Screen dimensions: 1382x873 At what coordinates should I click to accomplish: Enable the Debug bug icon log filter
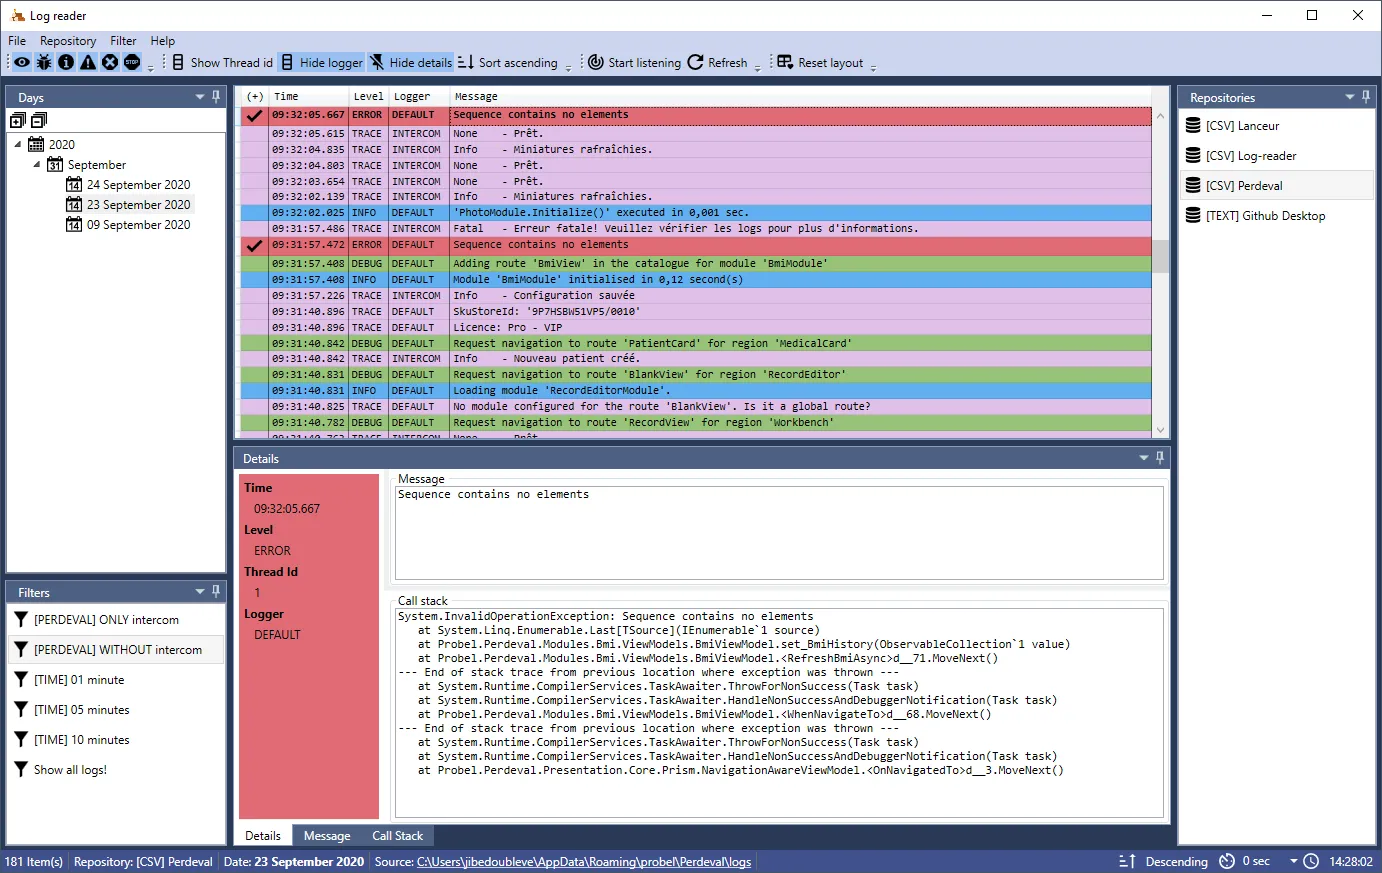point(44,62)
